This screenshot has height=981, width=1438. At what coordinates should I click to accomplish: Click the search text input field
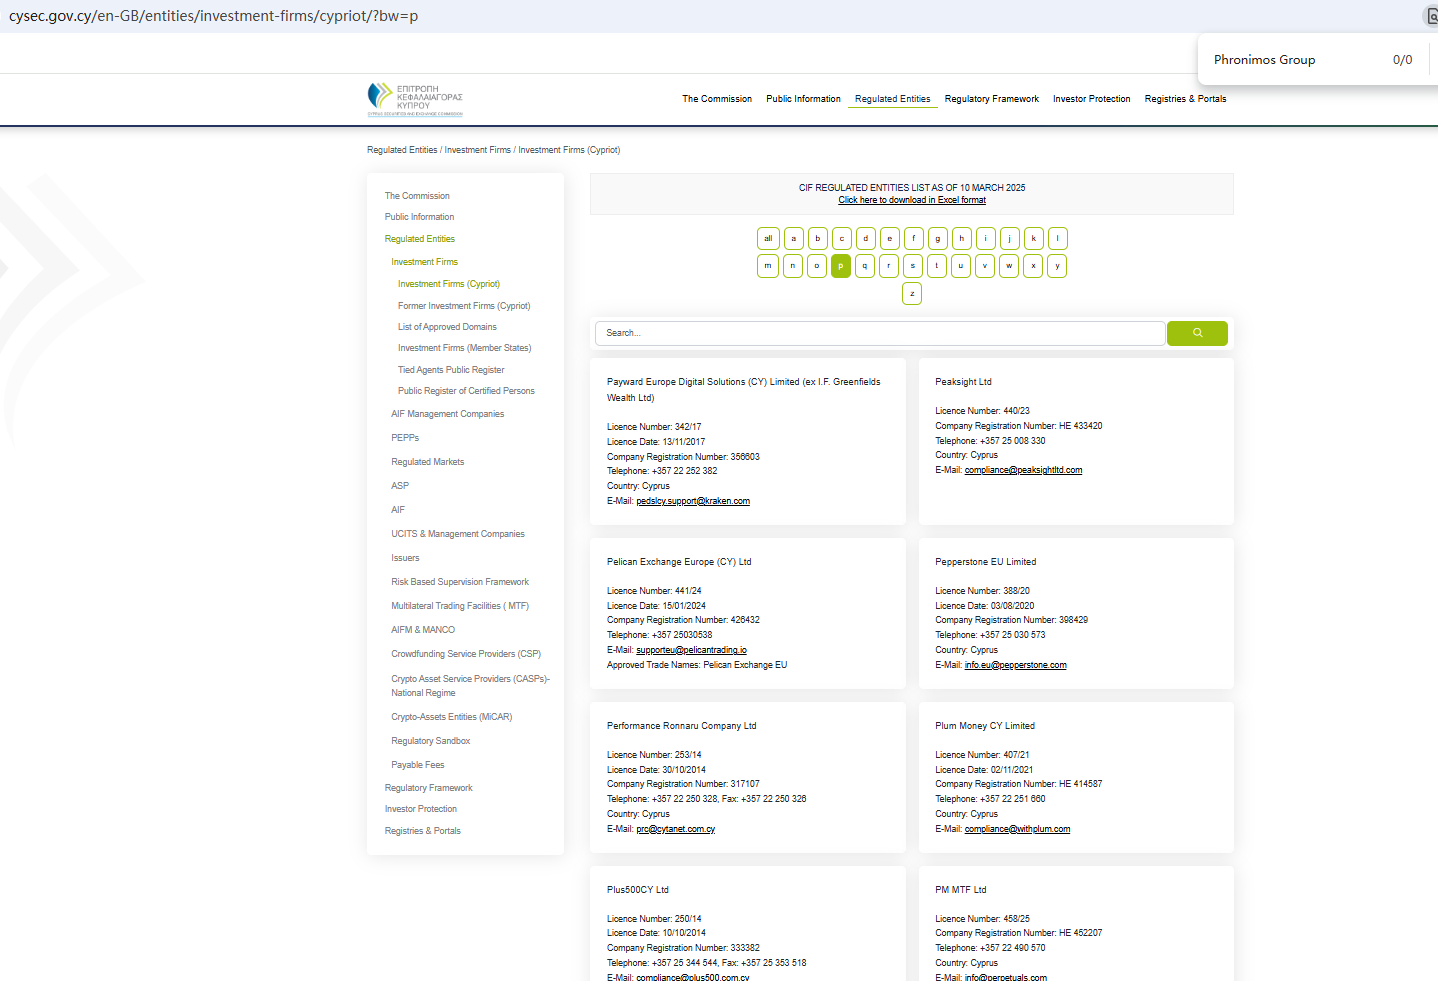[x=879, y=333]
